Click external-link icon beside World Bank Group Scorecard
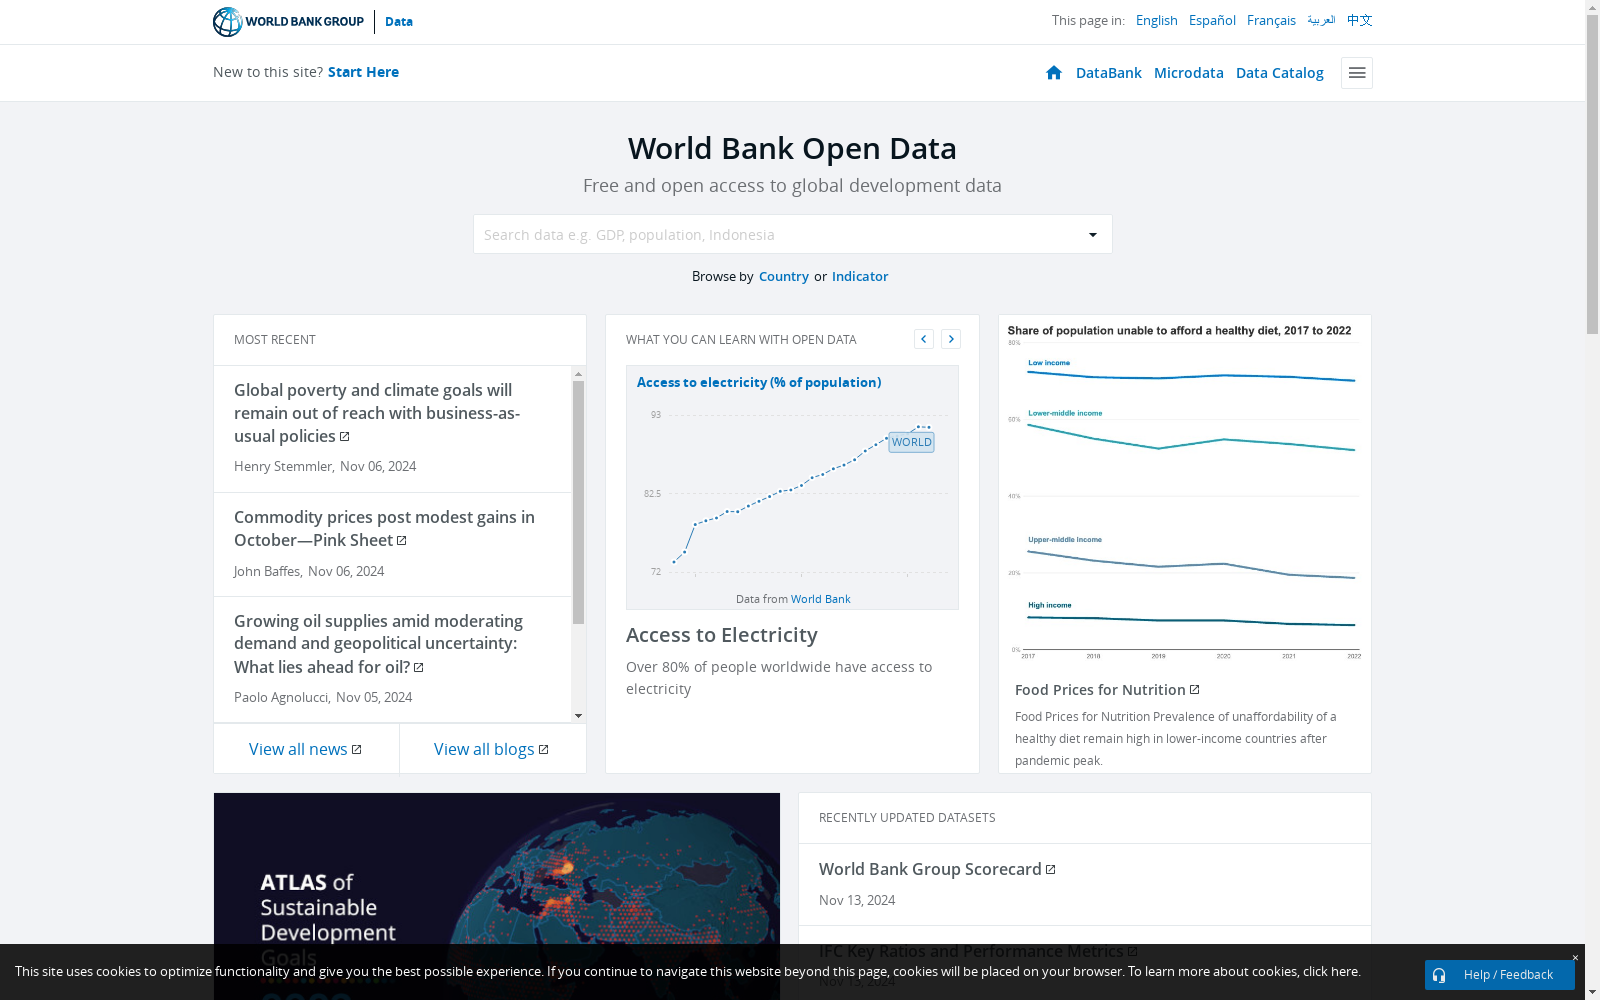The image size is (1600, 1000). (1050, 870)
